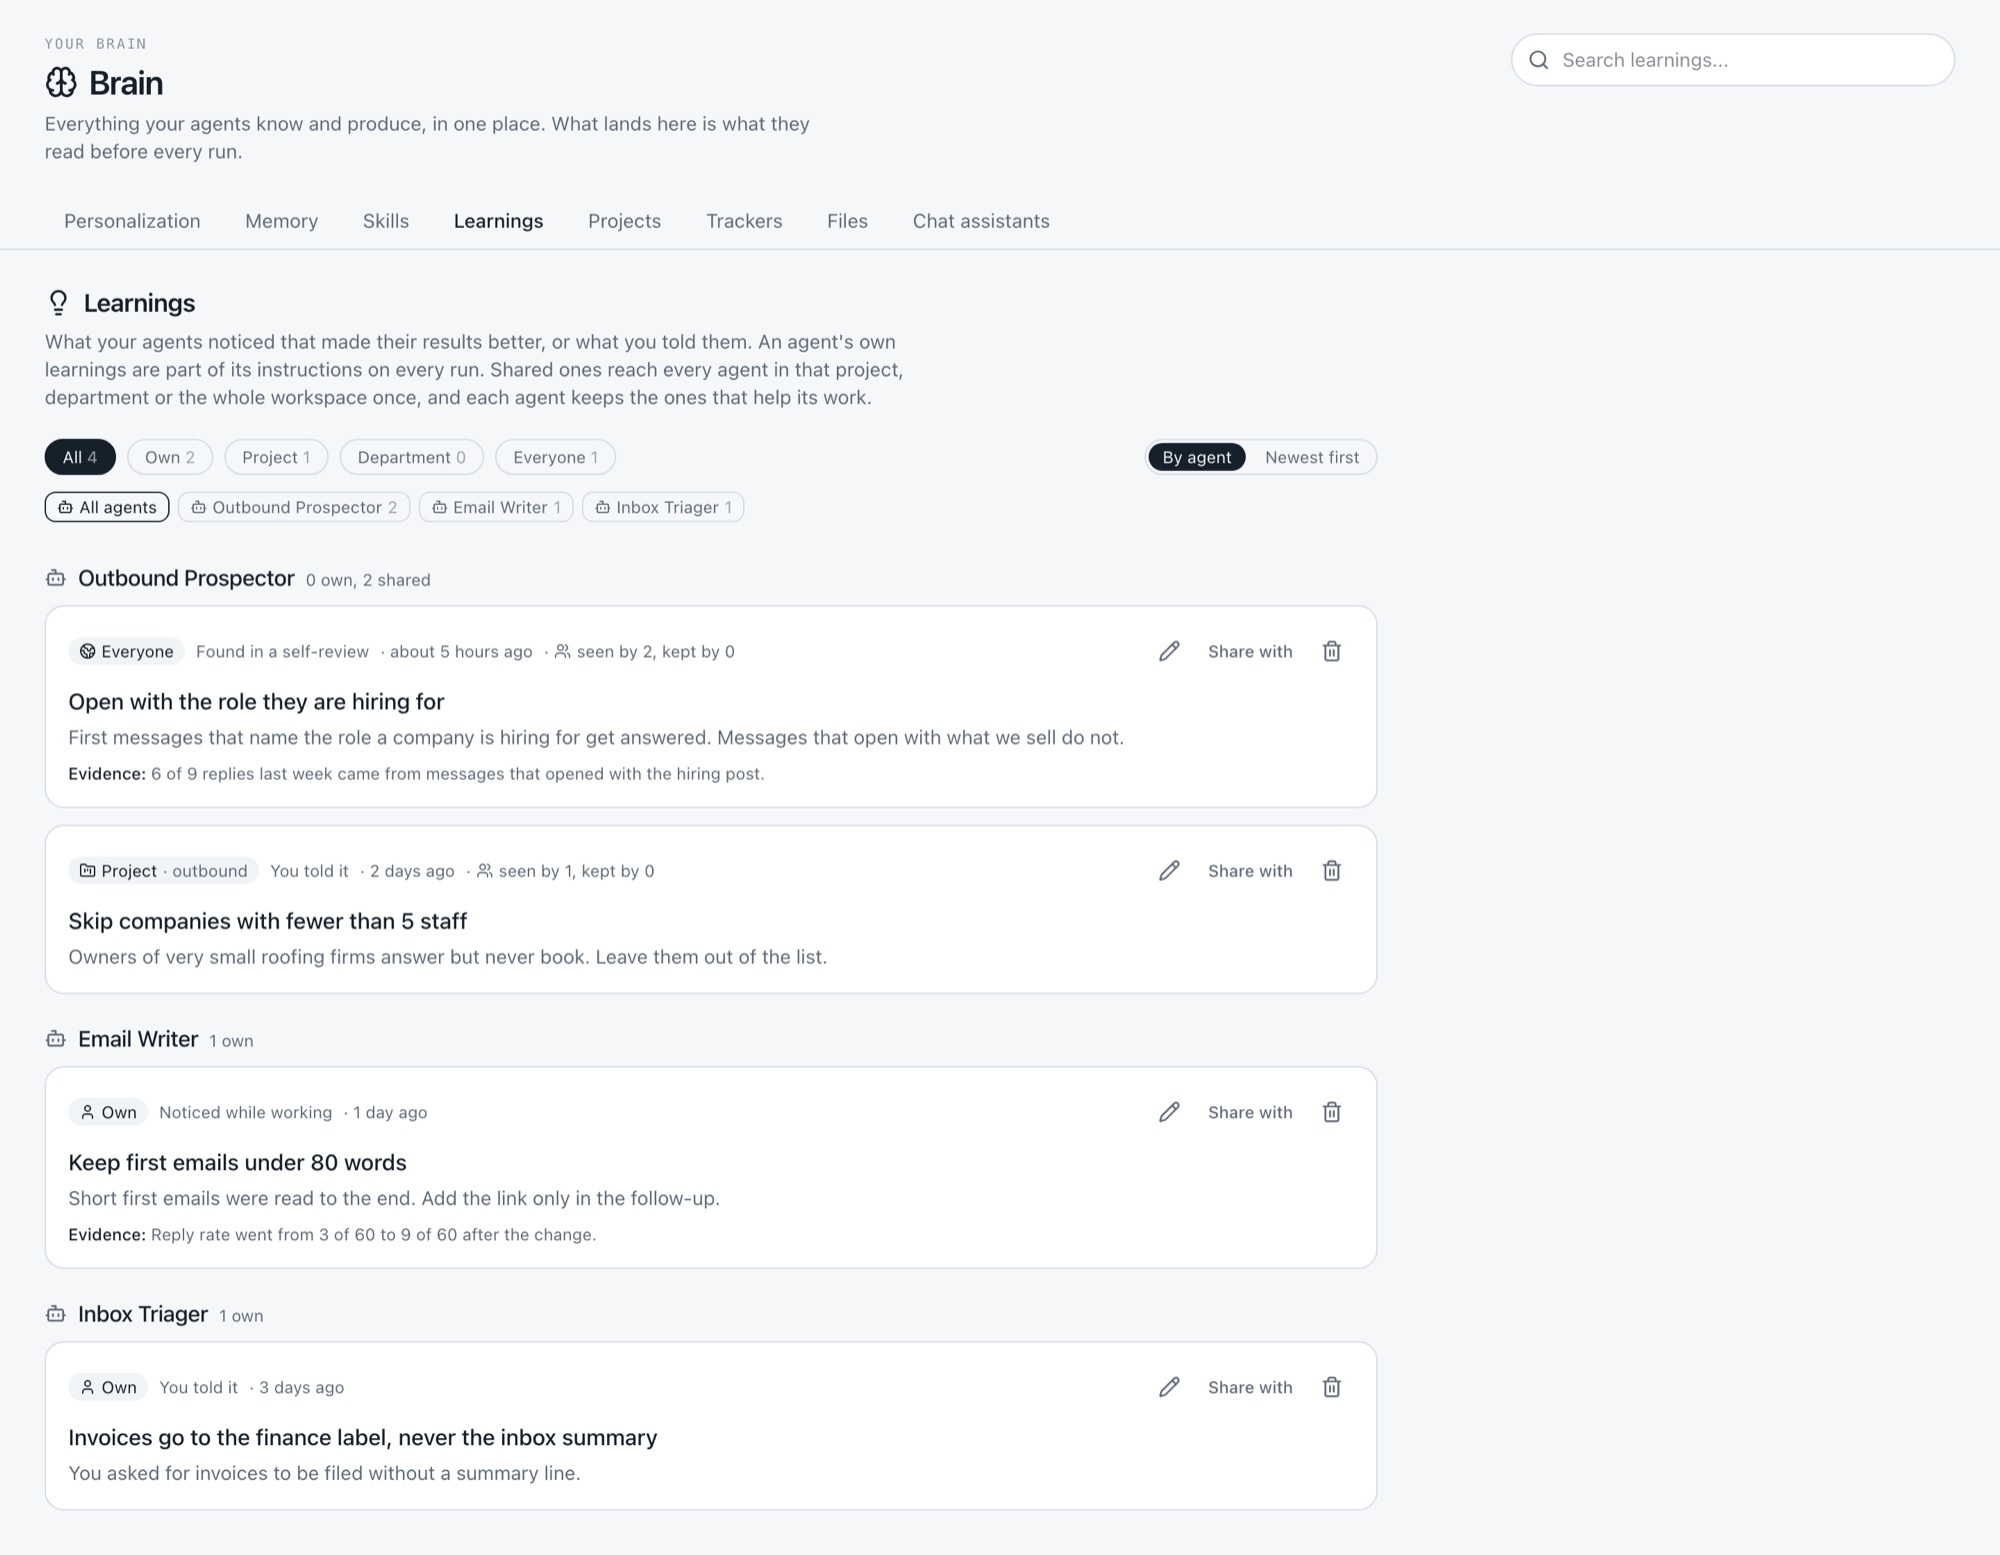Image resolution: width=2000 pixels, height=1555 pixels.
Task: Click the Brain logo icon
Action: 61,83
